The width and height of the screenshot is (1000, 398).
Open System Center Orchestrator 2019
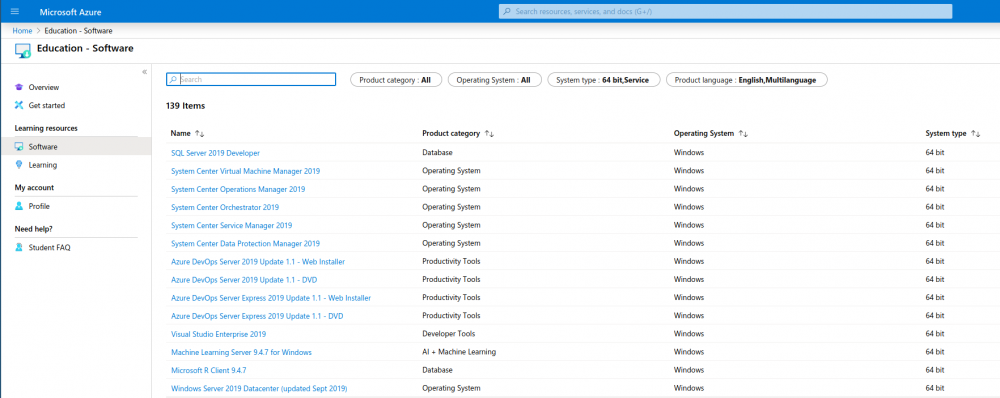click(x=225, y=207)
